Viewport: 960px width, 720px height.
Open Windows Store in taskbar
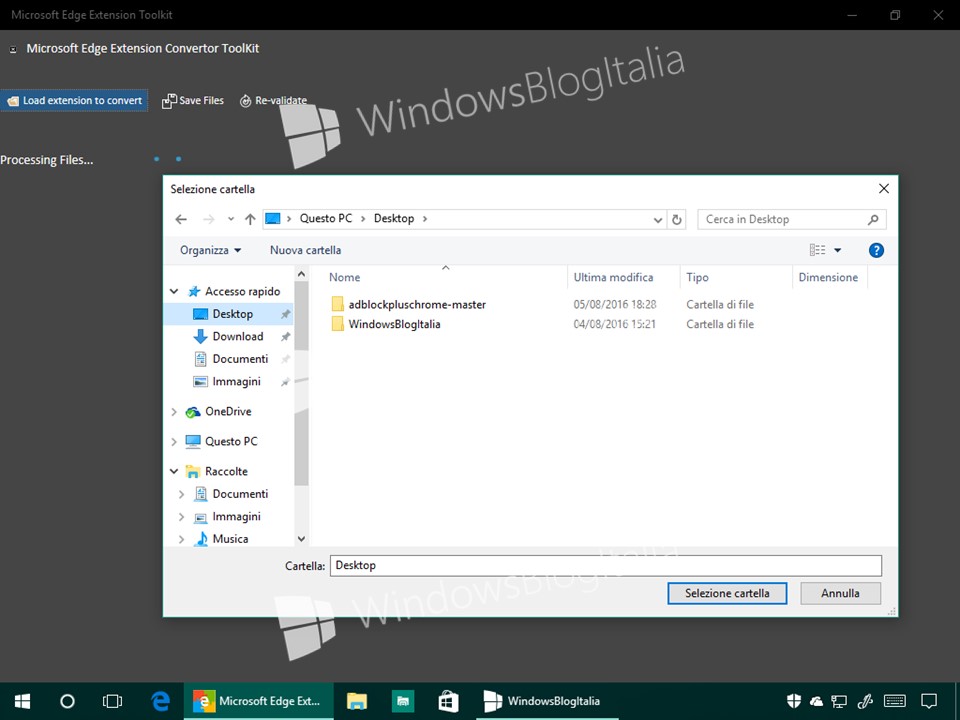[449, 702]
